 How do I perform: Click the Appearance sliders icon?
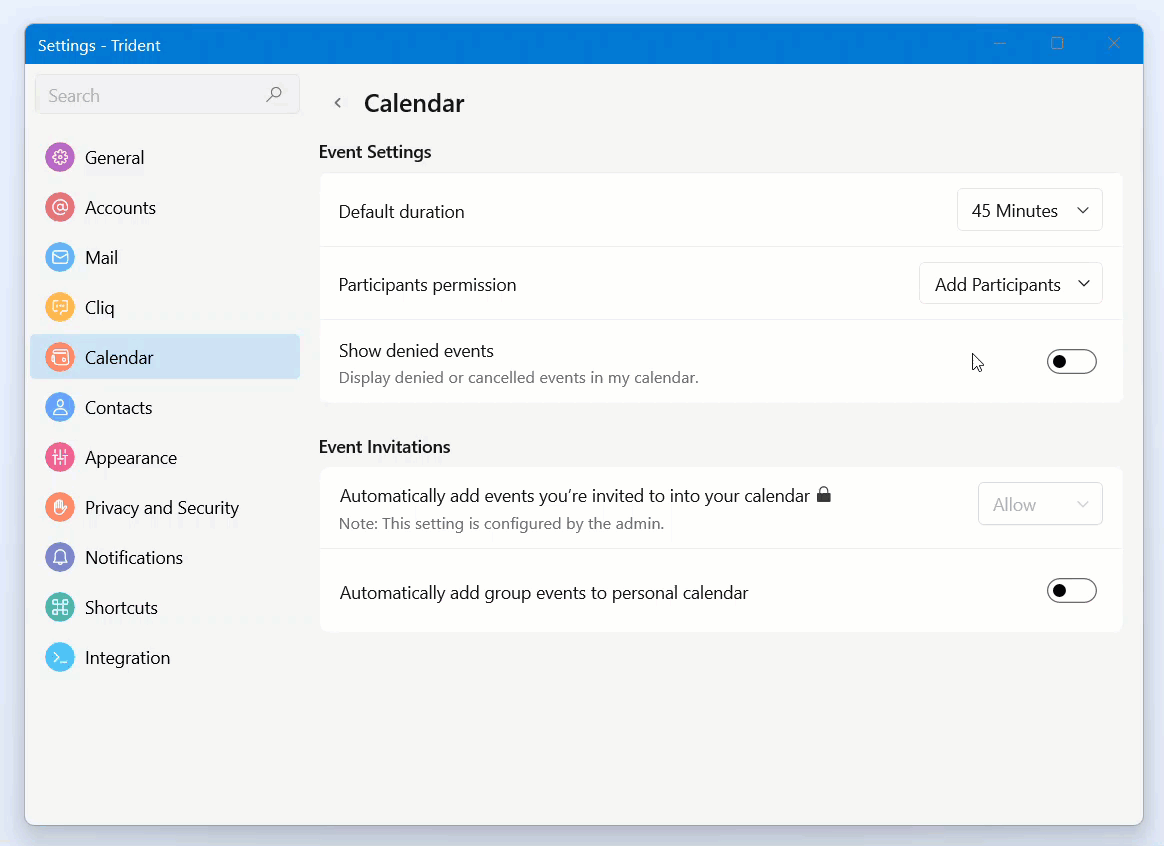point(60,458)
